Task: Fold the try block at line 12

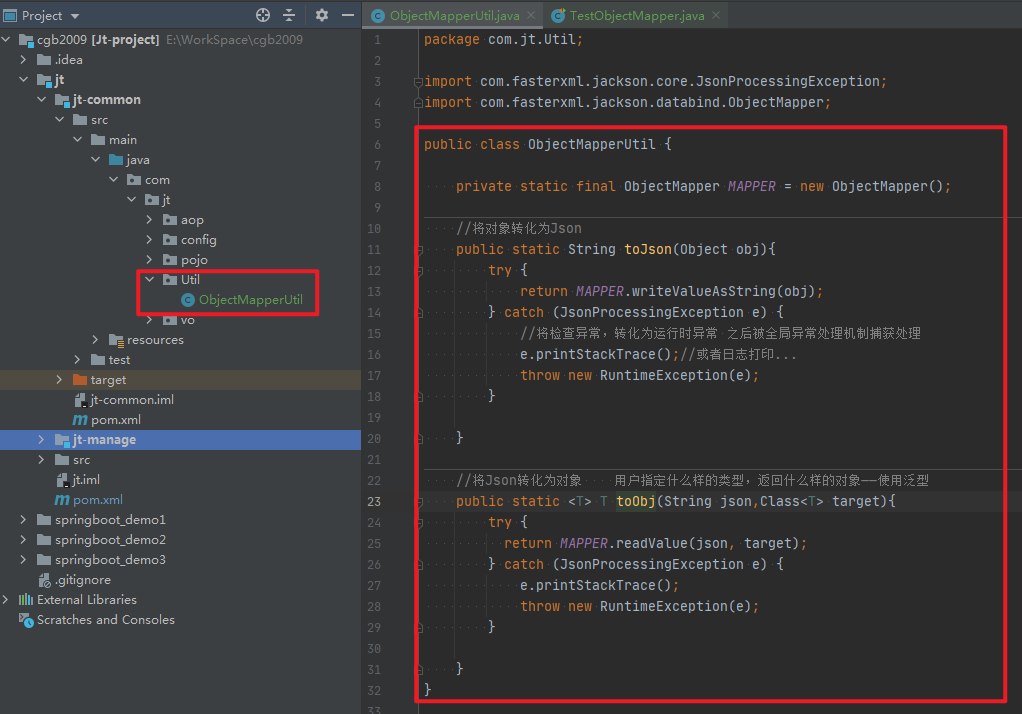Action: [419, 271]
